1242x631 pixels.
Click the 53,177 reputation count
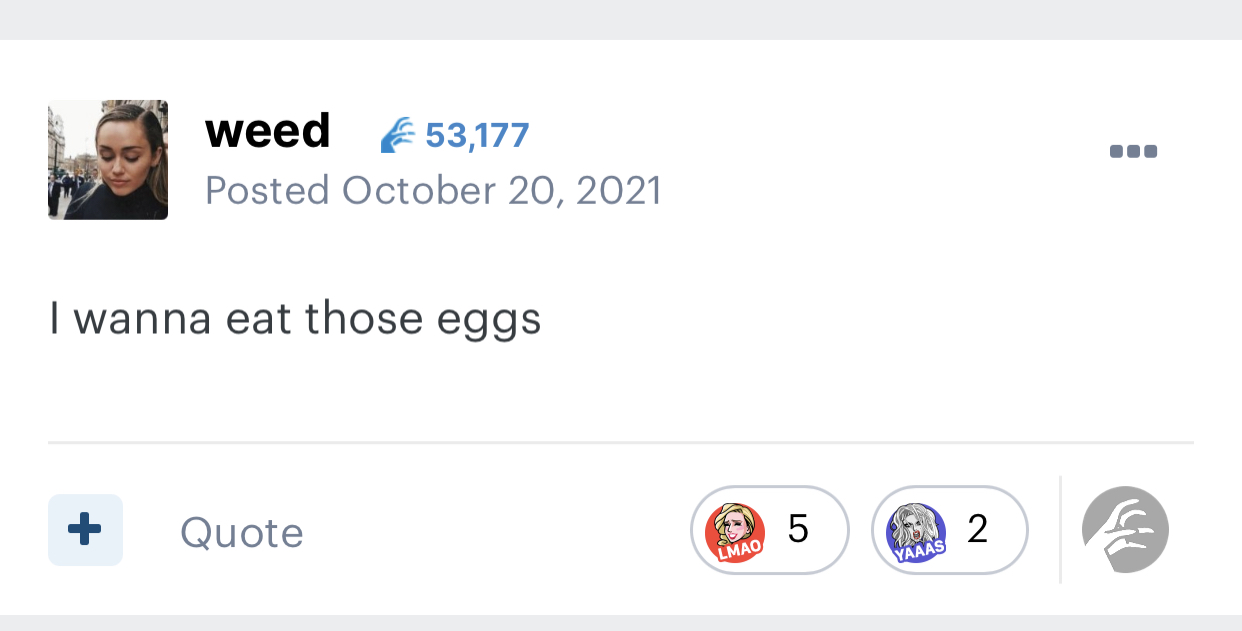click(x=477, y=135)
